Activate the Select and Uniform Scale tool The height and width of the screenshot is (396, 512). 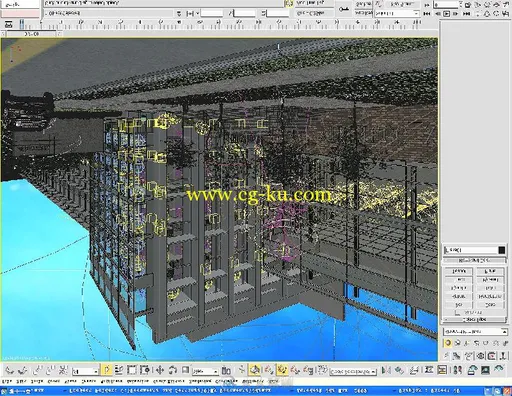click(x=185, y=370)
